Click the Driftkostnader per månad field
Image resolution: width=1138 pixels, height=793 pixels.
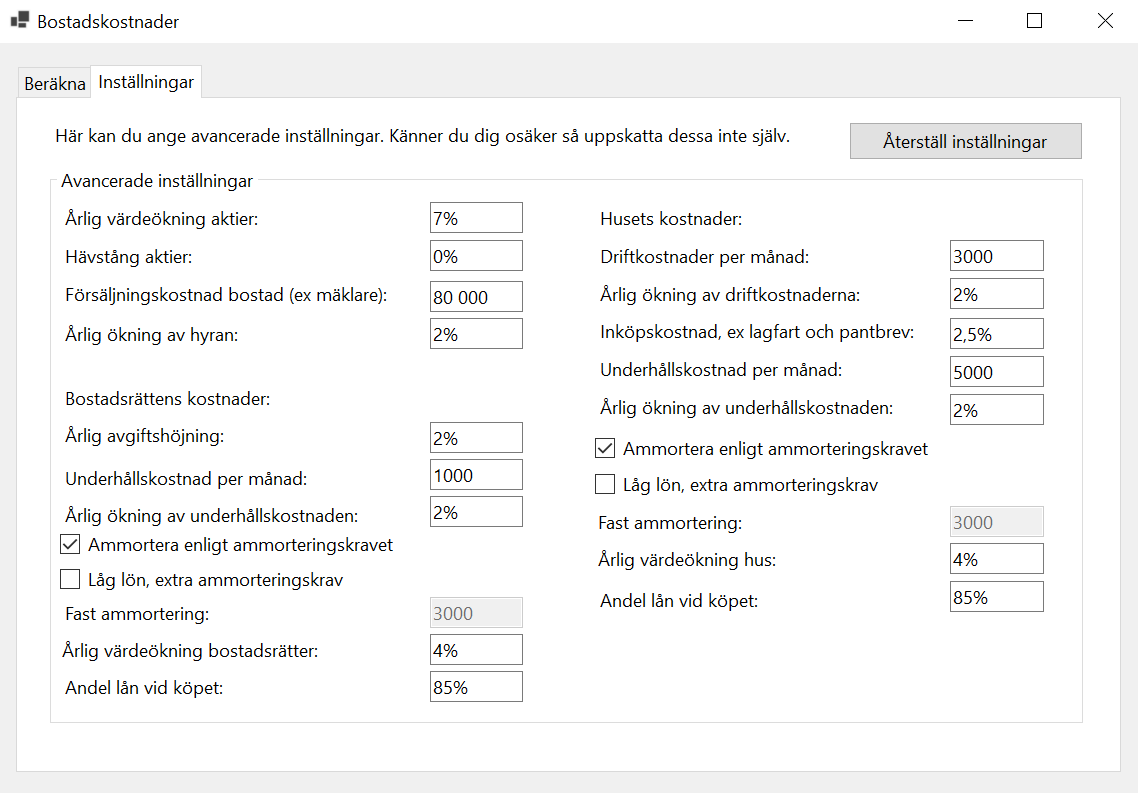pos(996,256)
